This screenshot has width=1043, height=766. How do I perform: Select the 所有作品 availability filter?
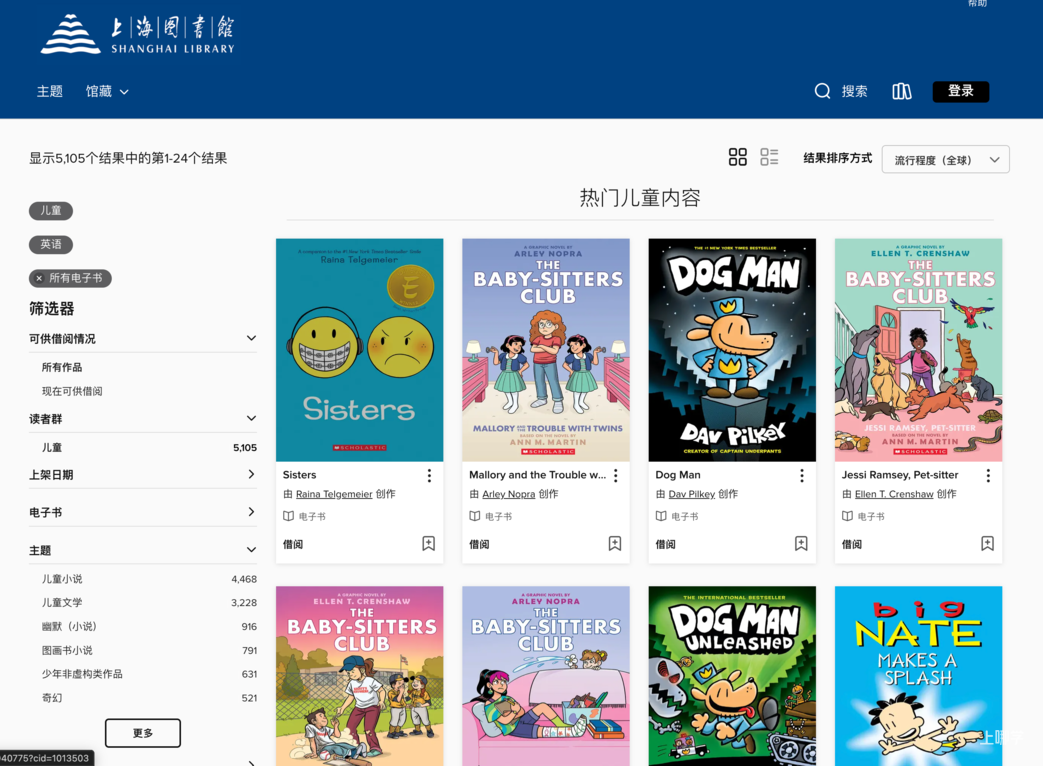[62, 367]
